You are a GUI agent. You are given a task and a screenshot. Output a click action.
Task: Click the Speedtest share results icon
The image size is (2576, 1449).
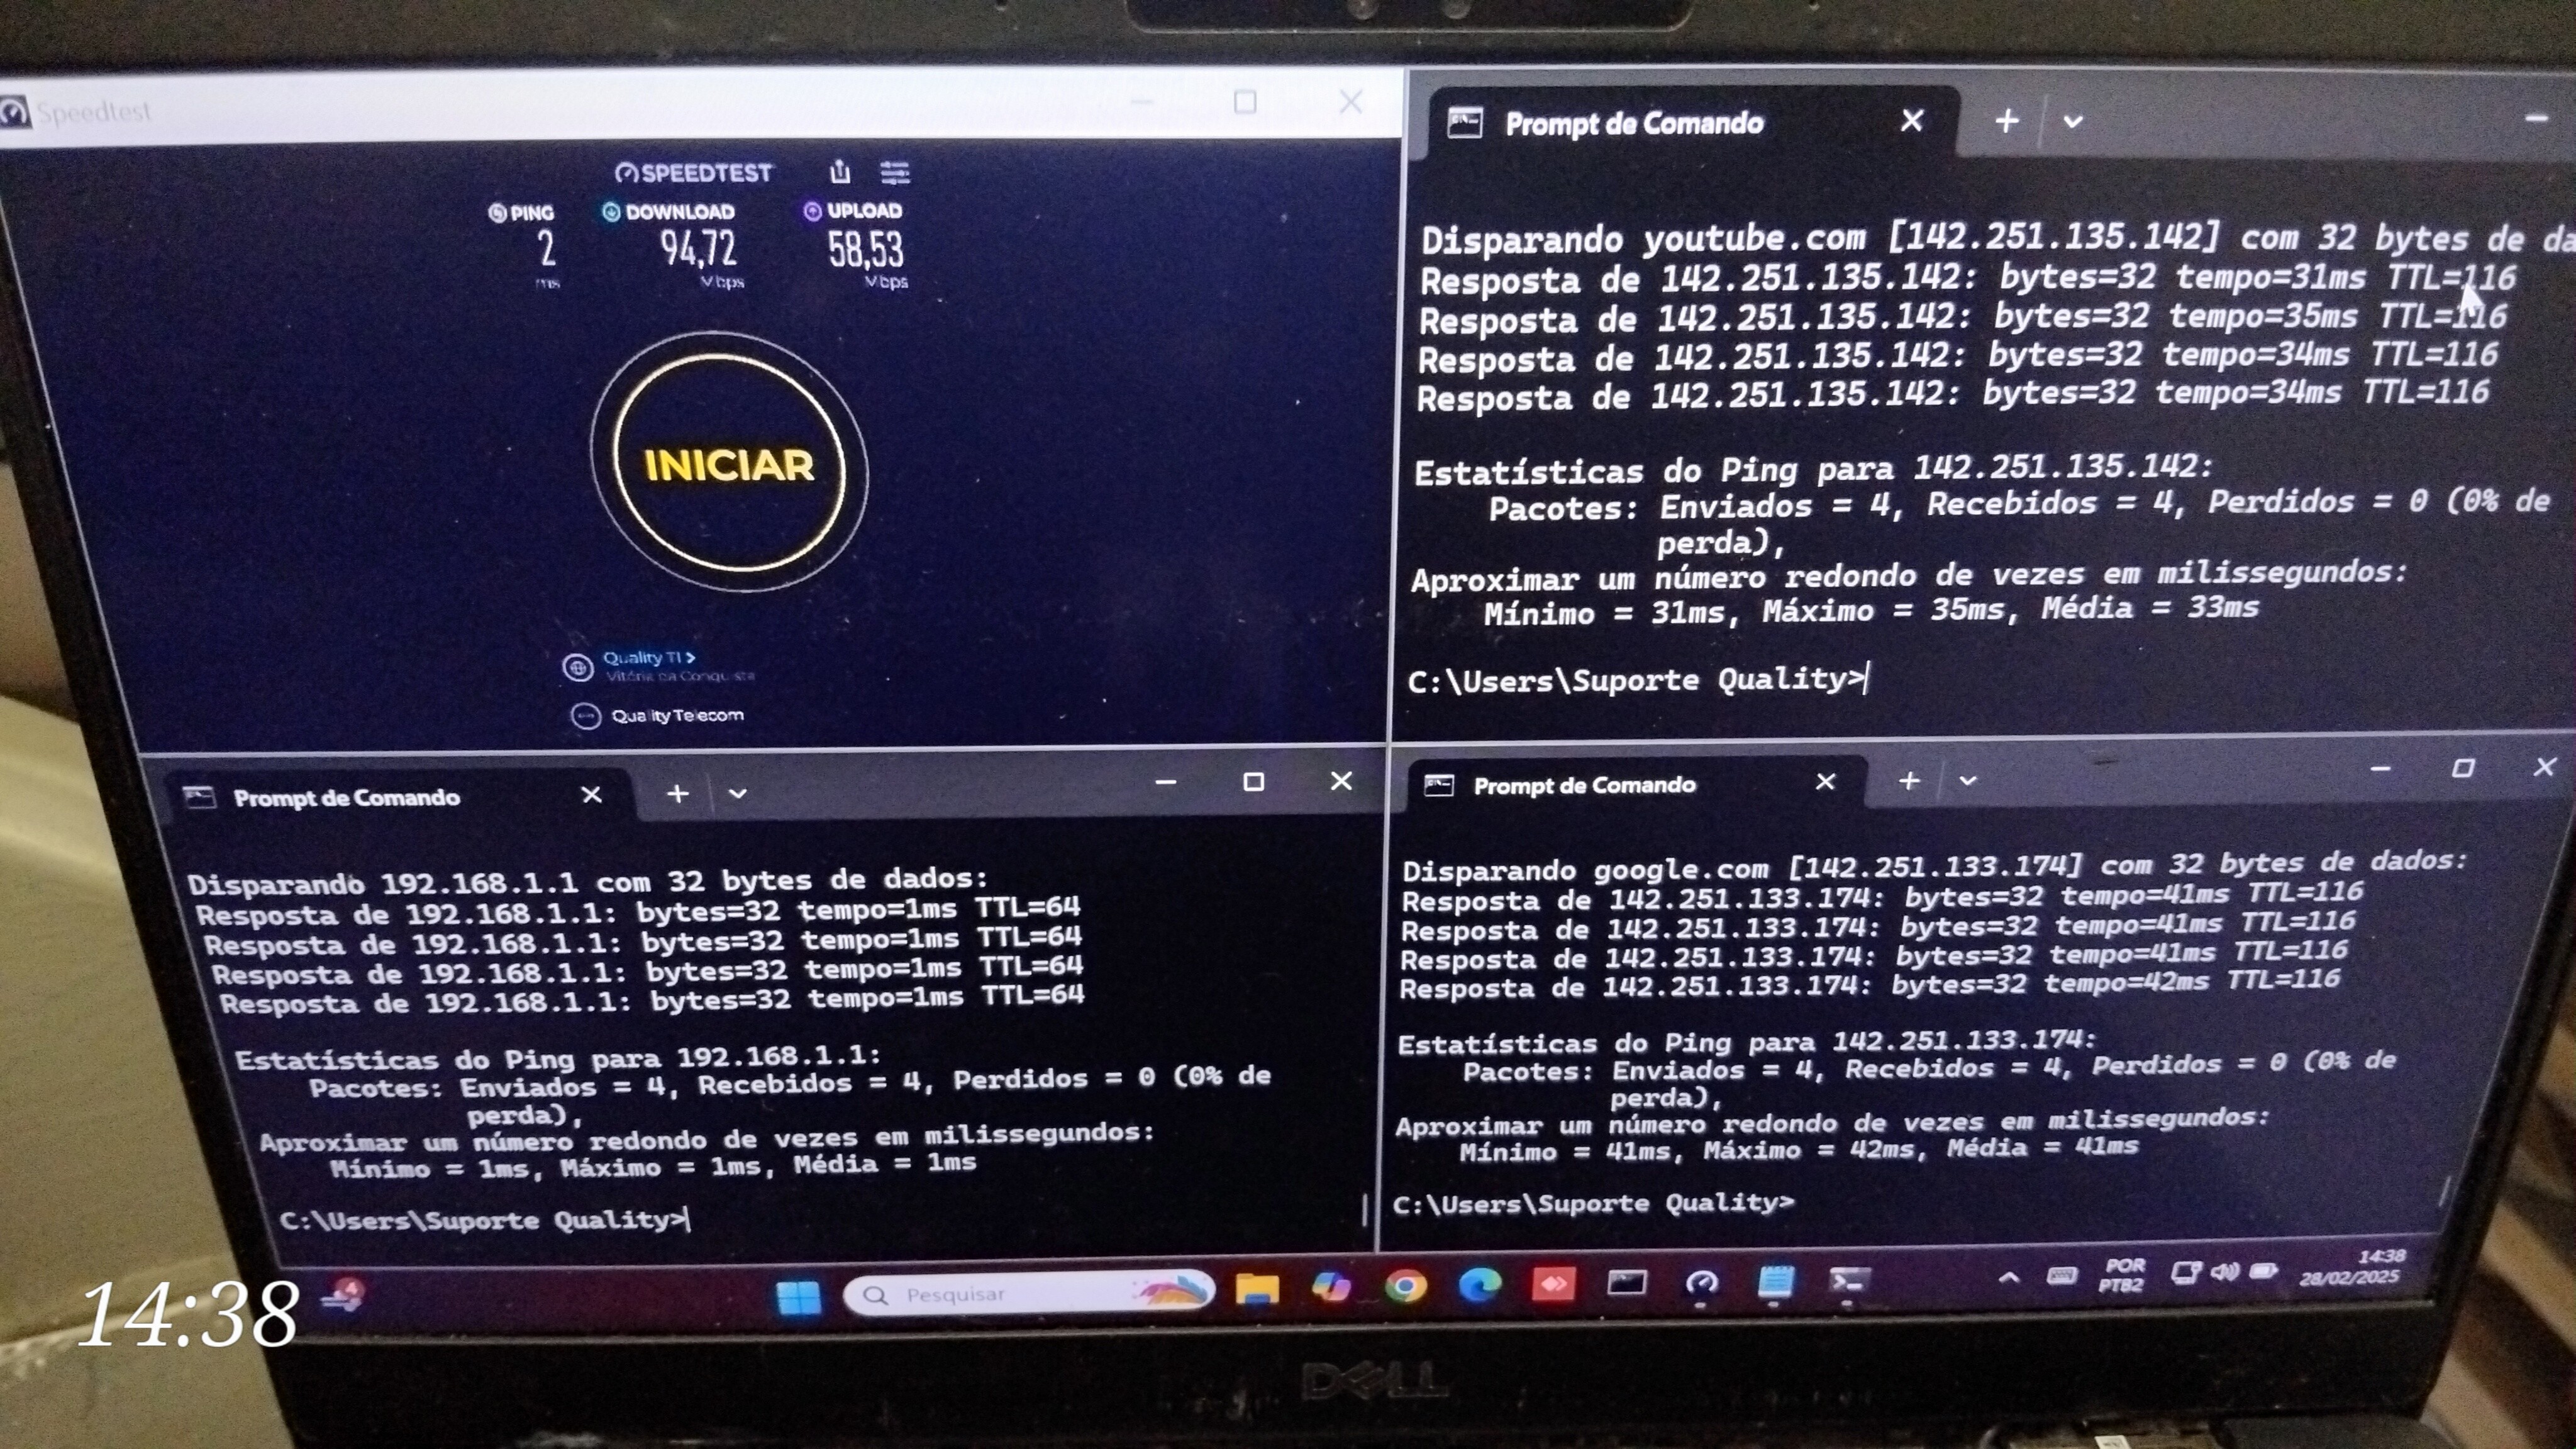(840, 172)
